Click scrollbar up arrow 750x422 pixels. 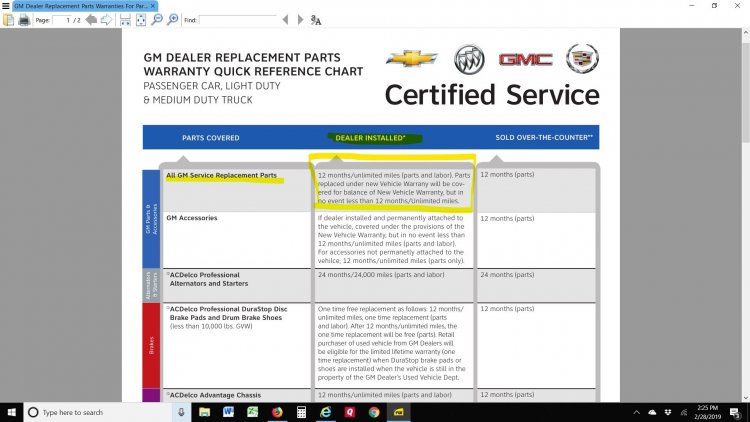[745, 33]
